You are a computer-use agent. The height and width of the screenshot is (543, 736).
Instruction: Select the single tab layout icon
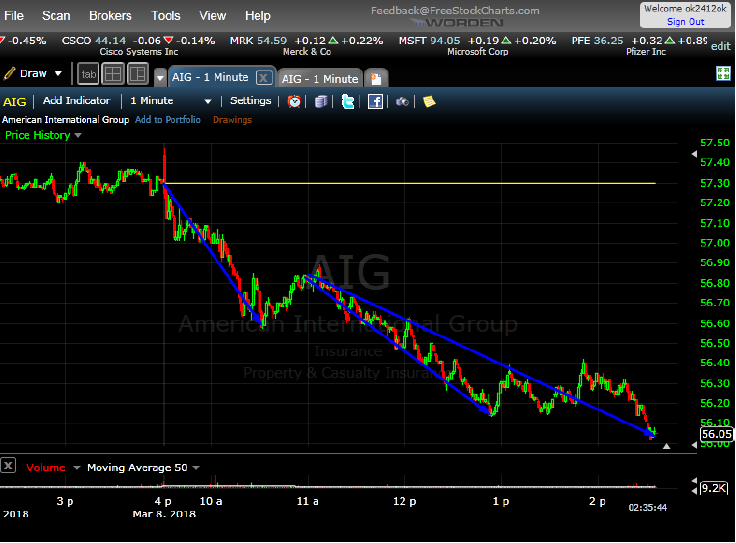88,74
